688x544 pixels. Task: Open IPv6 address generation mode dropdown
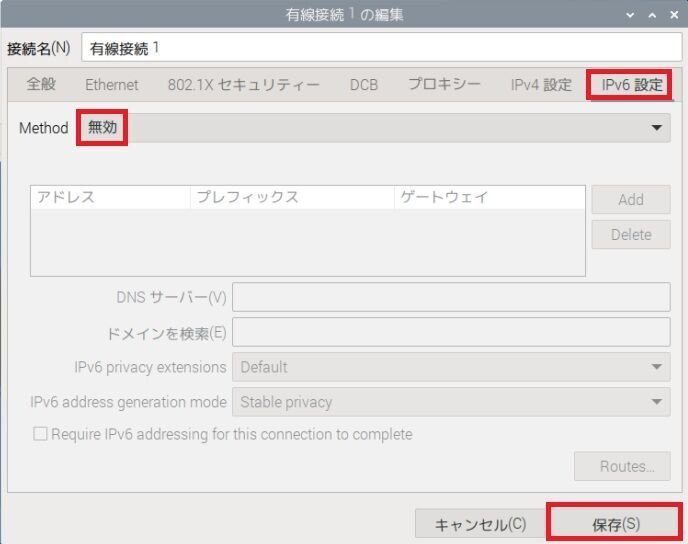coord(451,402)
